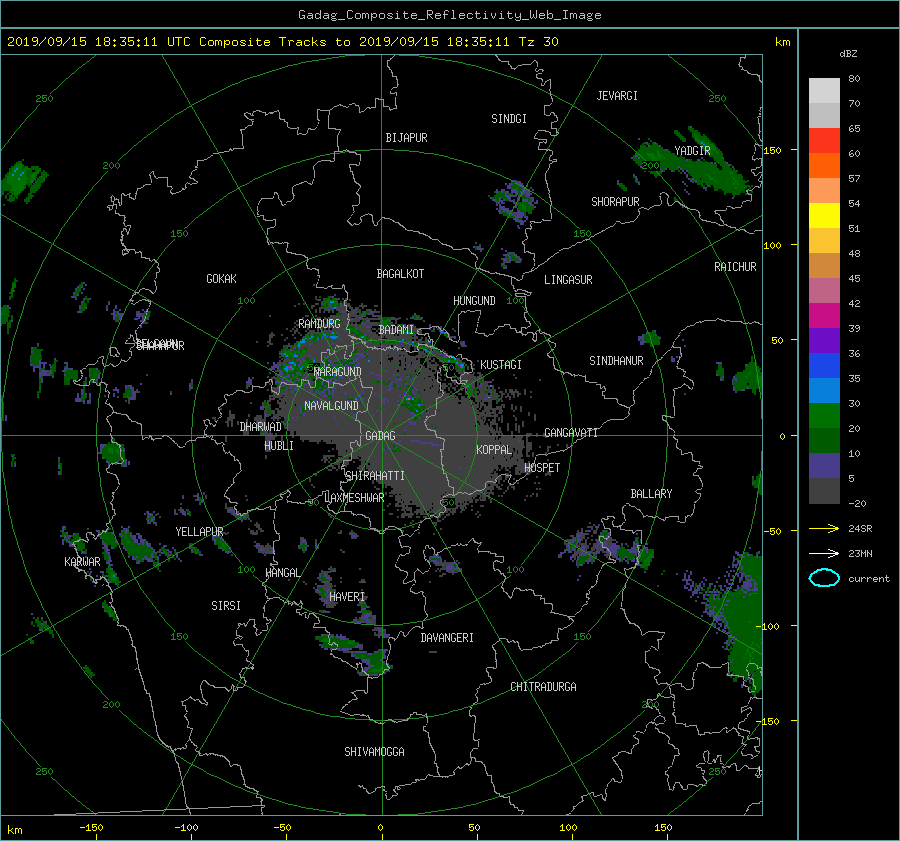Click the KOPPAL city label
This screenshot has height=841, width=900.
coord(494,449)
